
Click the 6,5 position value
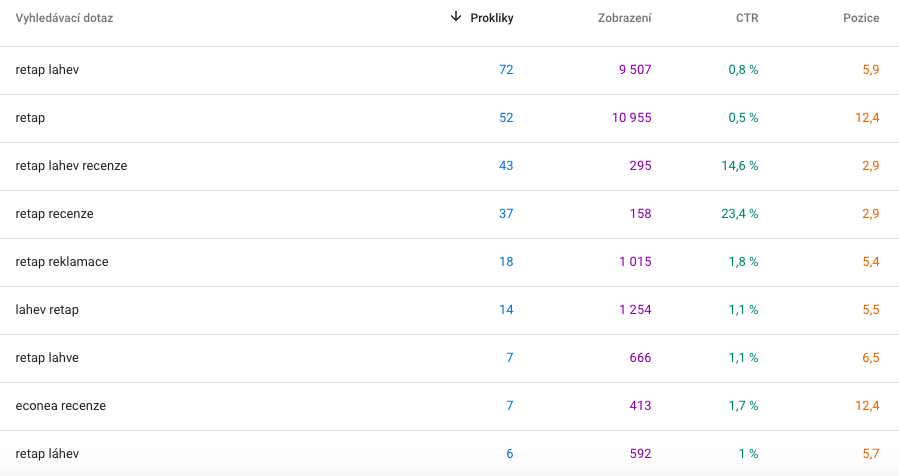[870, 358]
